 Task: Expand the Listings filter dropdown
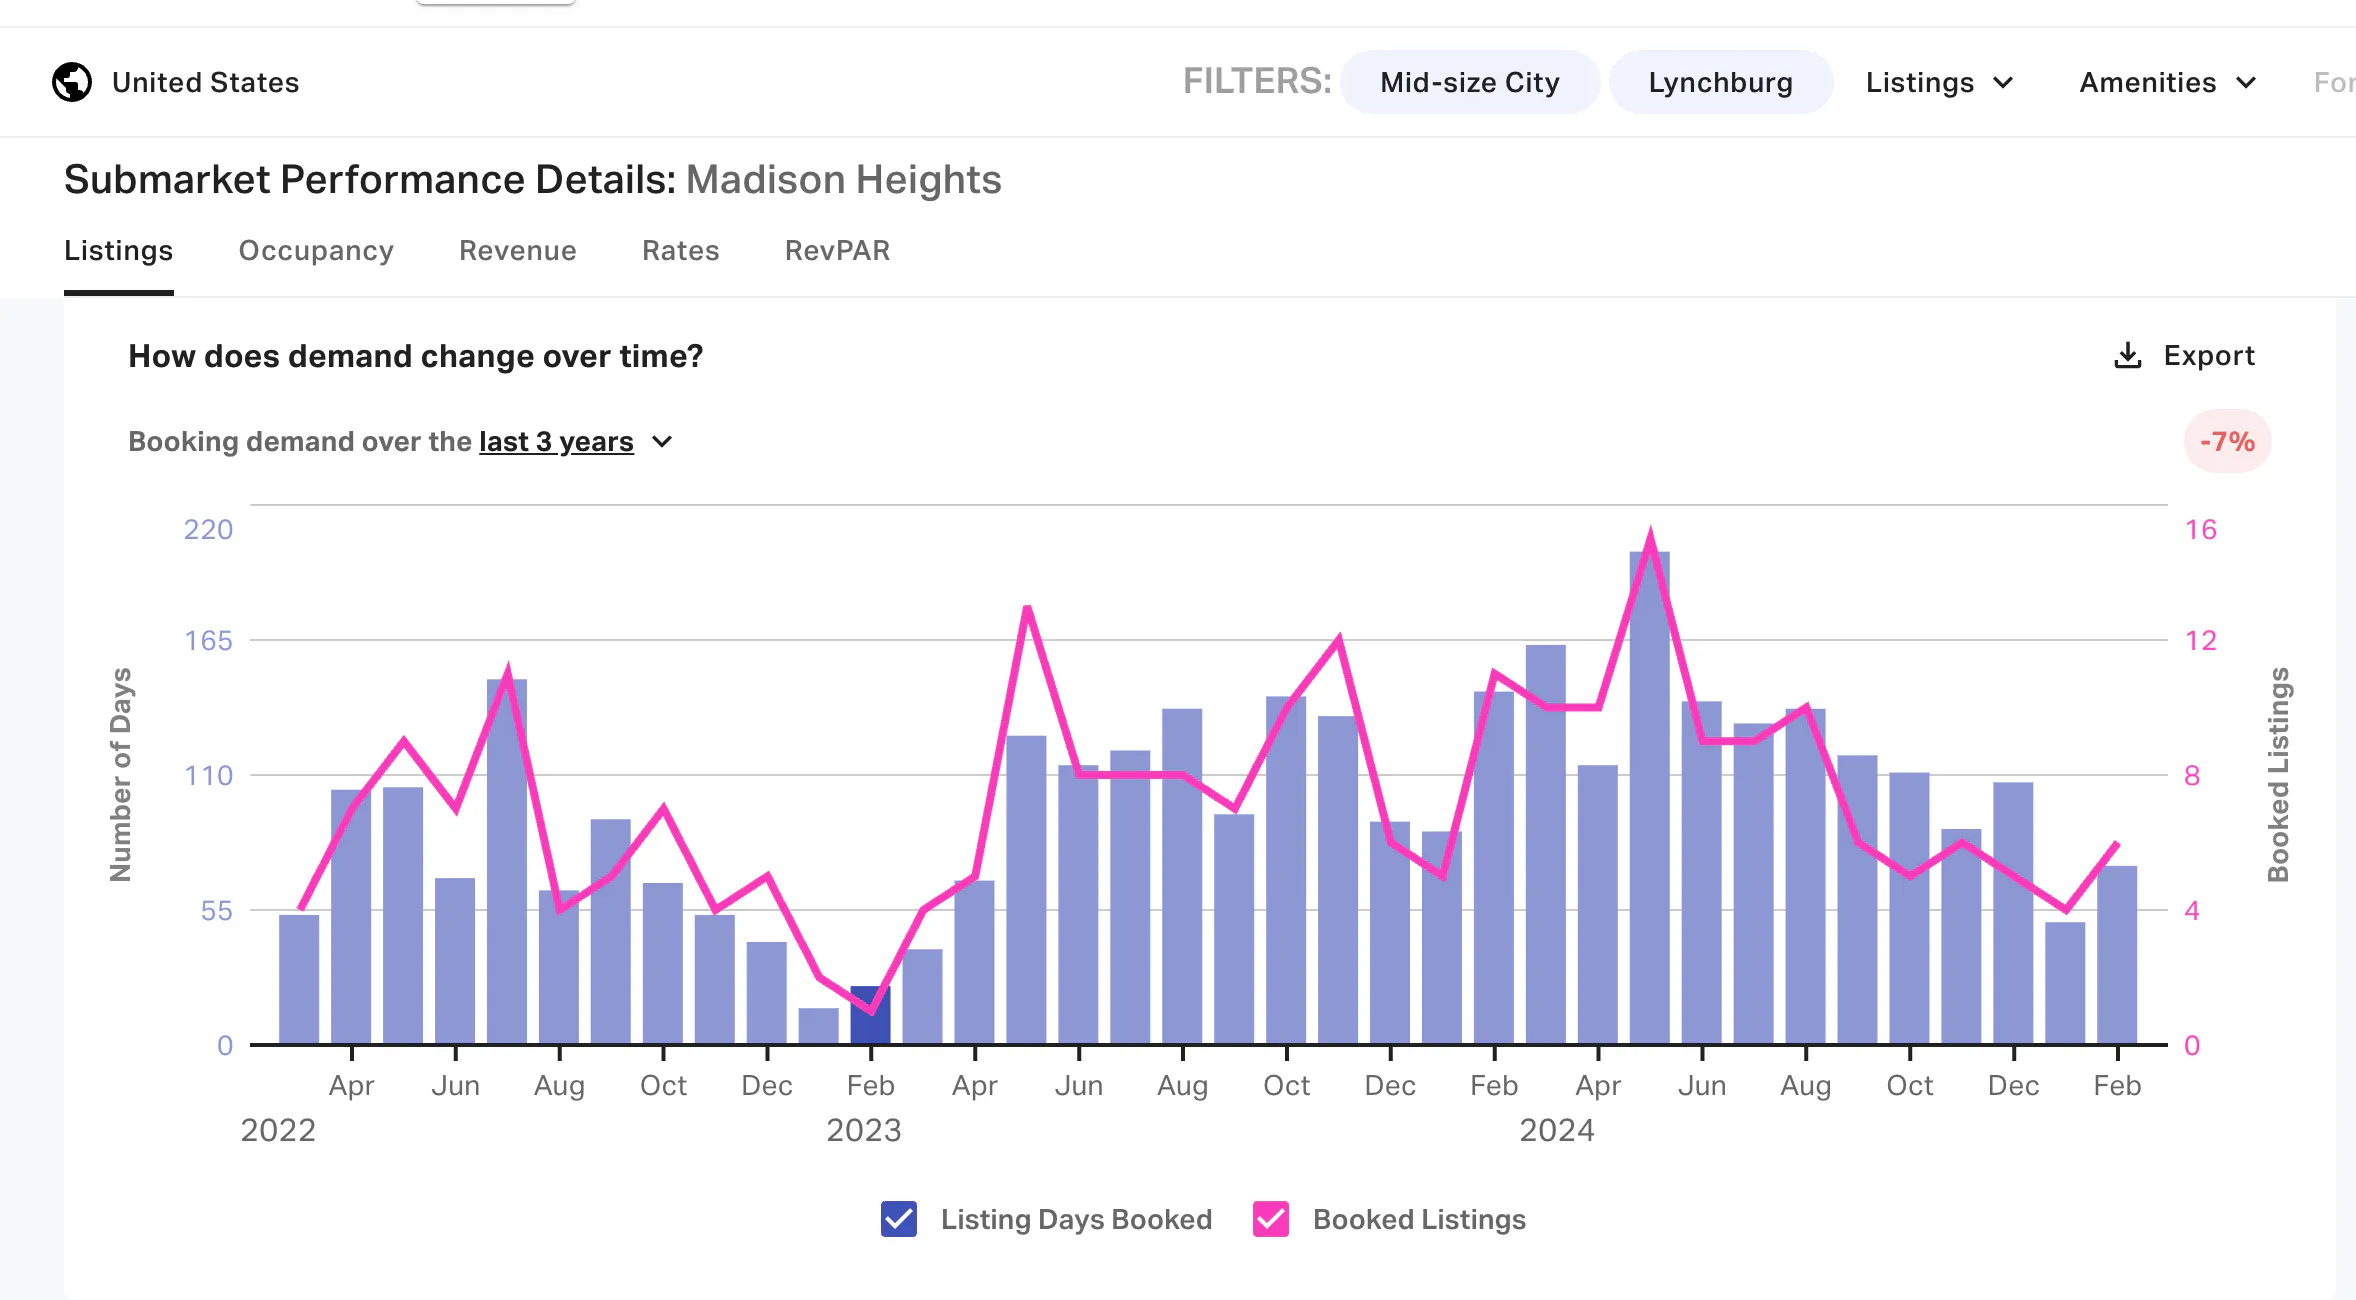(x=1939, y=82)
